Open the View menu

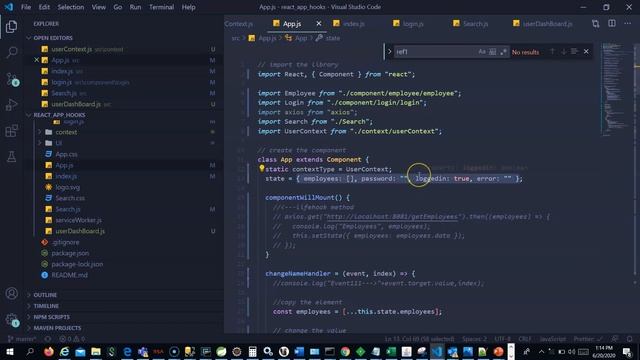(x=98, y=7)
